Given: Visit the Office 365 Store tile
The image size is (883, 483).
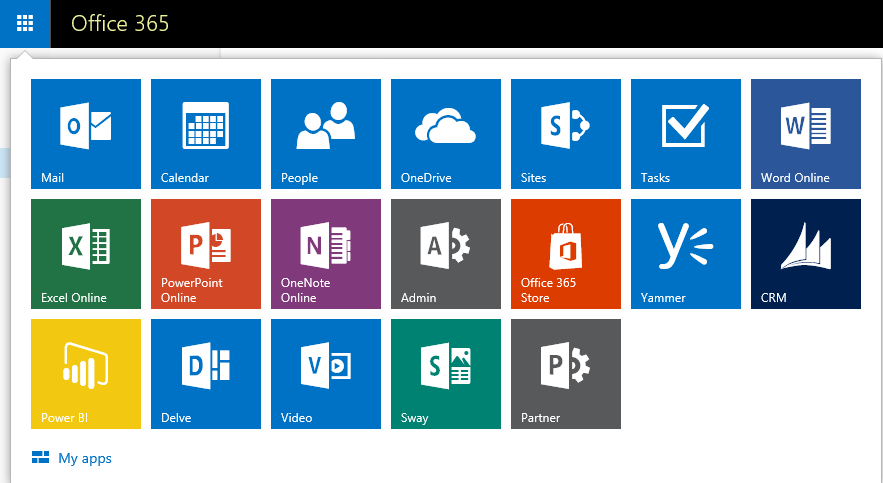Looking at the screenshot, I should 565,254.
